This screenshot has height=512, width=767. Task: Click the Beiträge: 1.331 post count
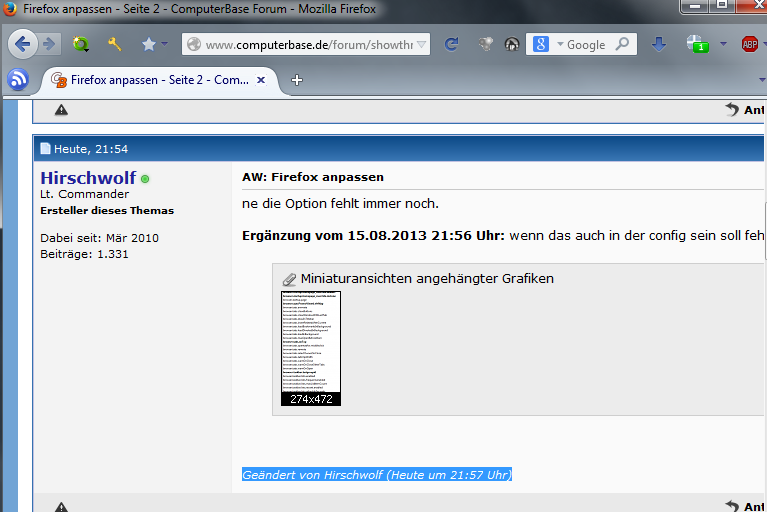point(84,254)
